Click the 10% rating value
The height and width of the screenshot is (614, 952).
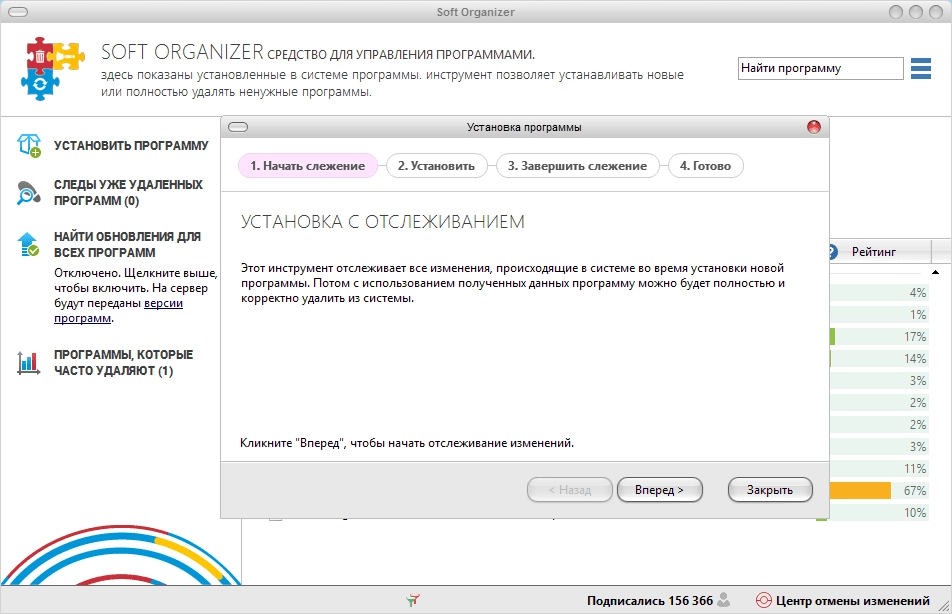point(915,512)
